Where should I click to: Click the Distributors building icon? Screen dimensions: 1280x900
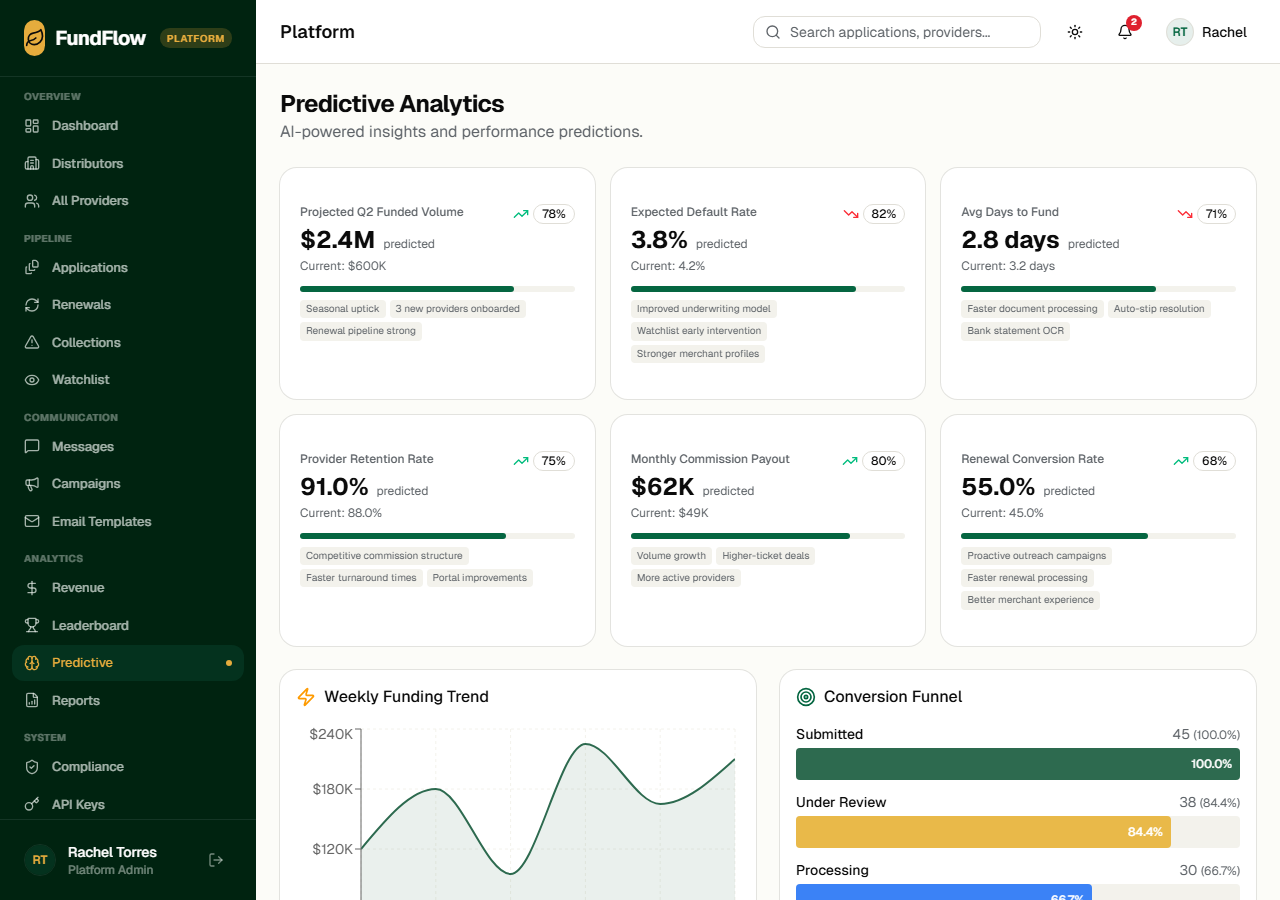click(32, 163)
